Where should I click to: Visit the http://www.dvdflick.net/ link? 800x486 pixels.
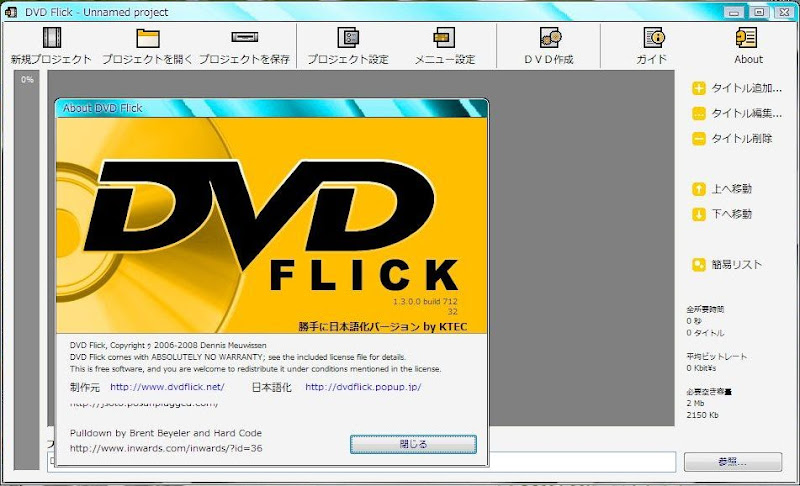click(x=167, y=386)
